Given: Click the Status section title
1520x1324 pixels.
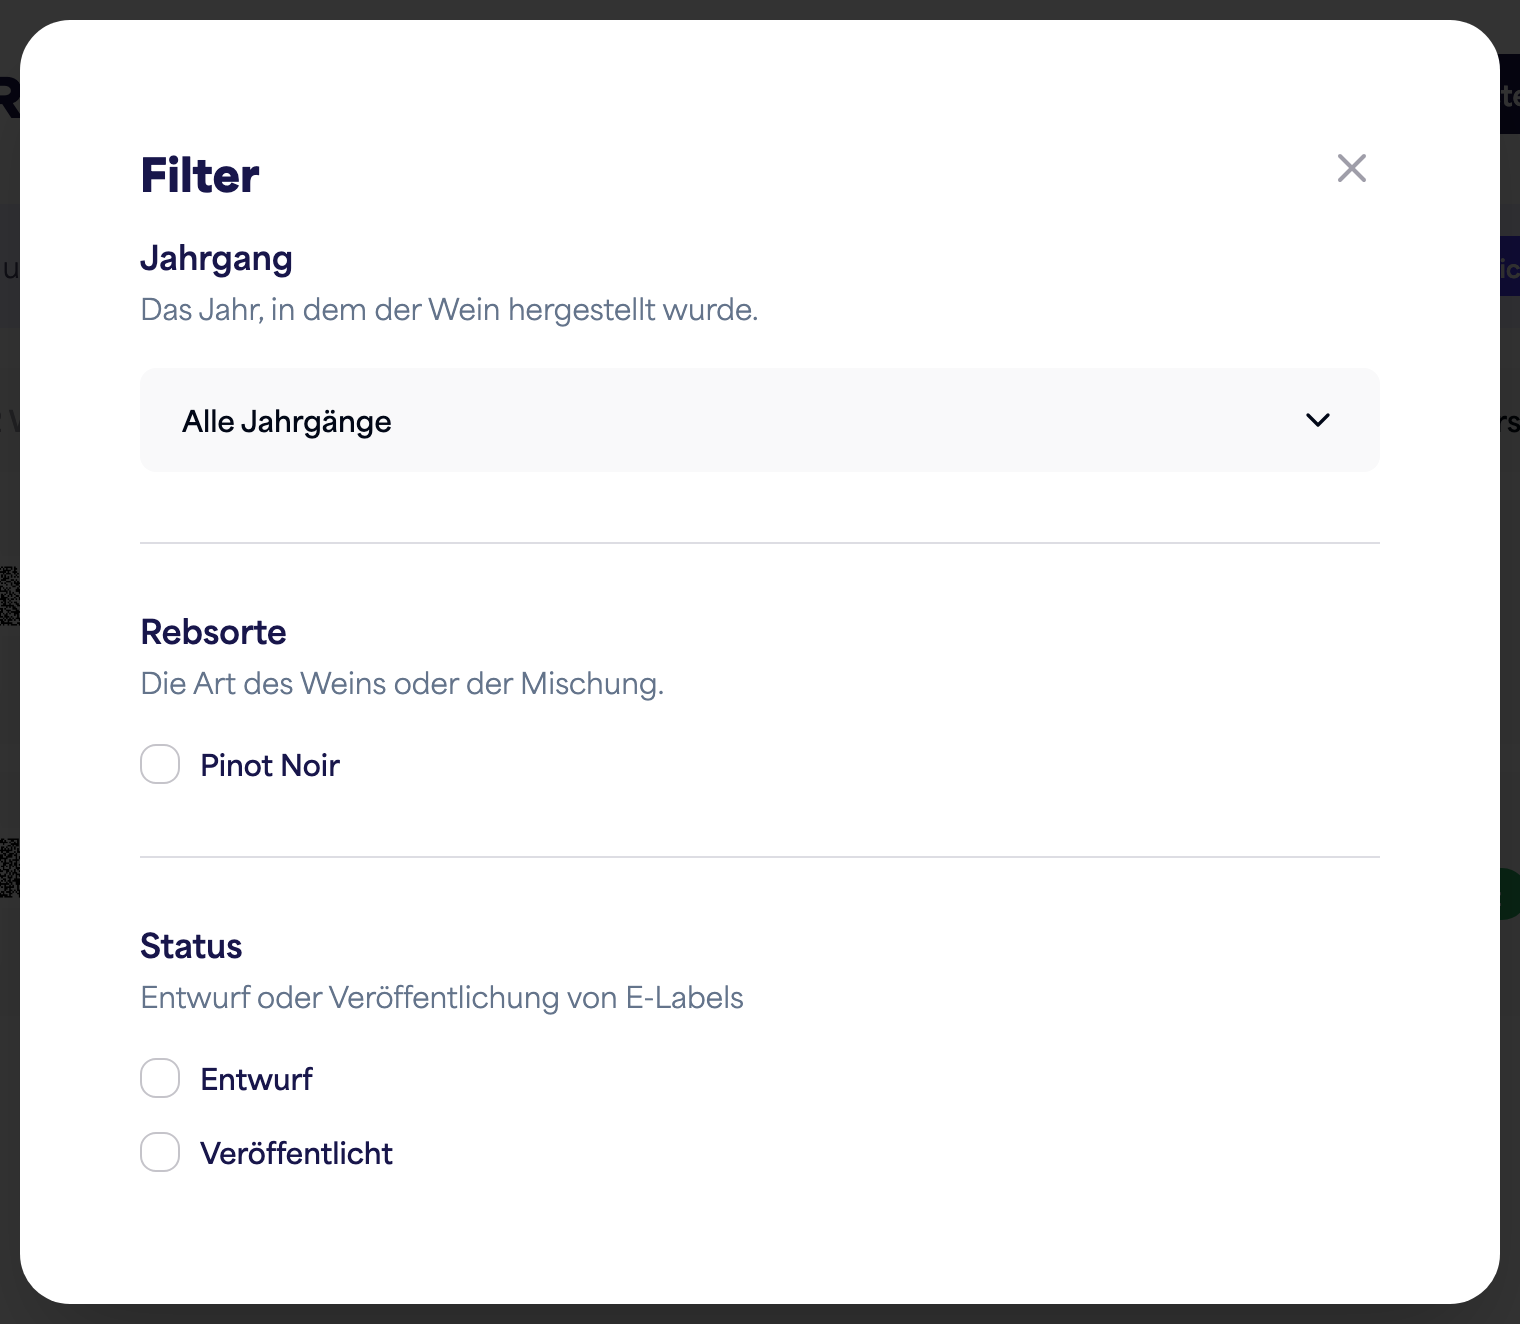Looking at the screenshot, I should (x=191, y=946).
